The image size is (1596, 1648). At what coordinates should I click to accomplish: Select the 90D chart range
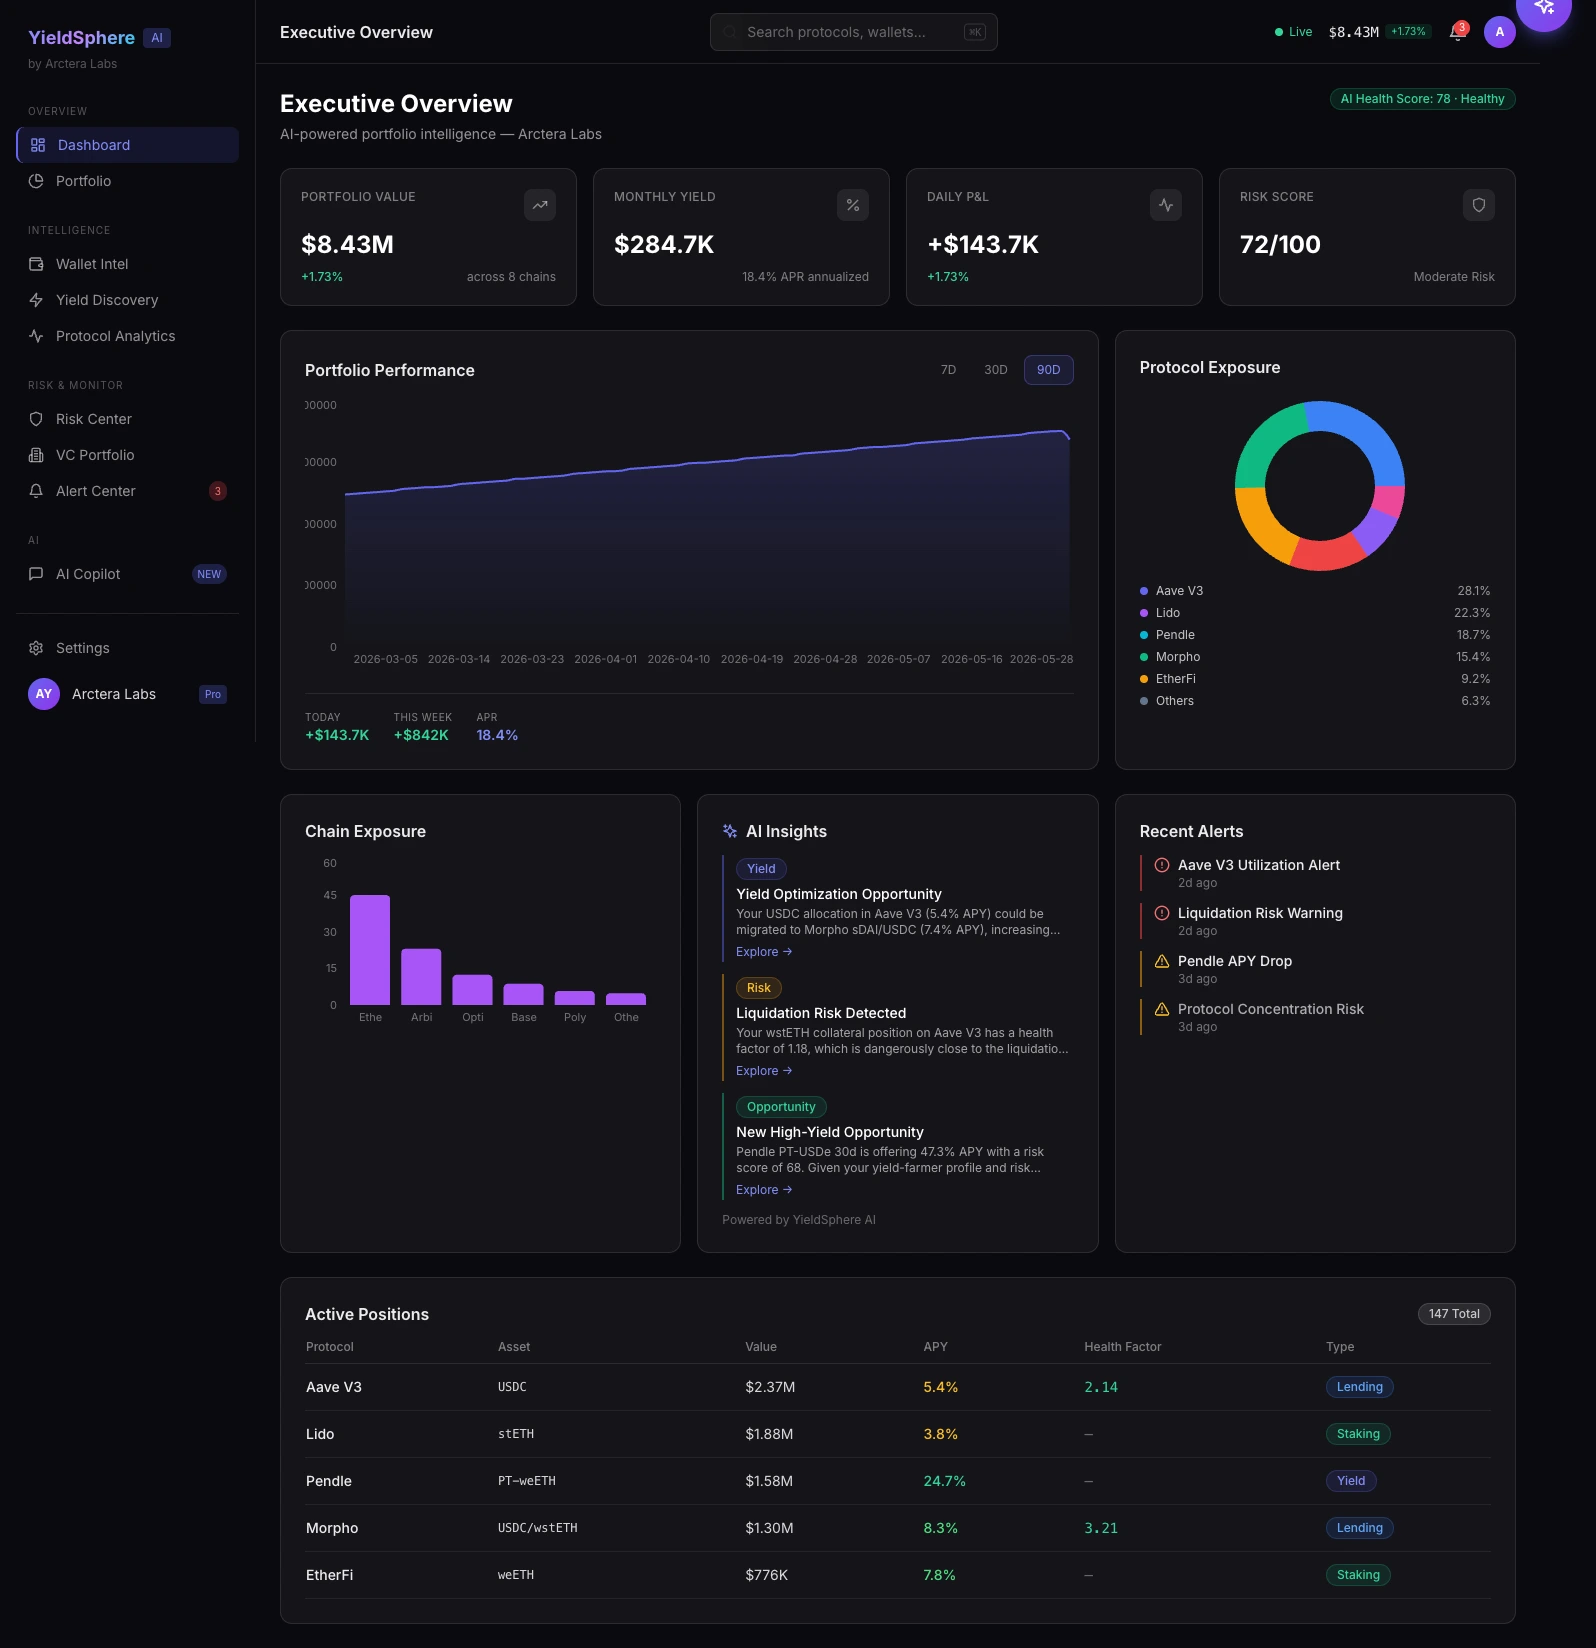tap(1049, 370)
